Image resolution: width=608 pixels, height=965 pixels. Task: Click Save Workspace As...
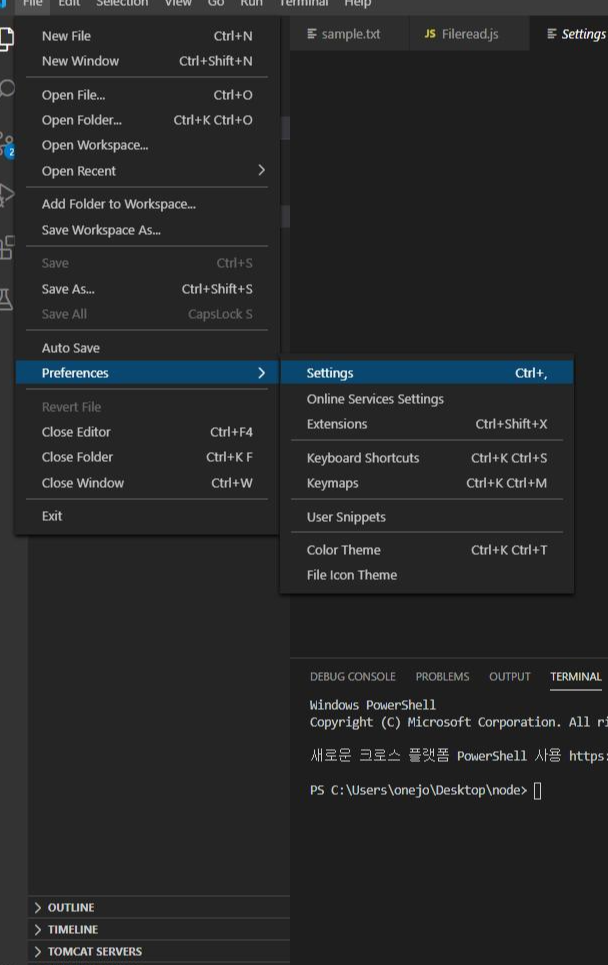coord(146,230)
